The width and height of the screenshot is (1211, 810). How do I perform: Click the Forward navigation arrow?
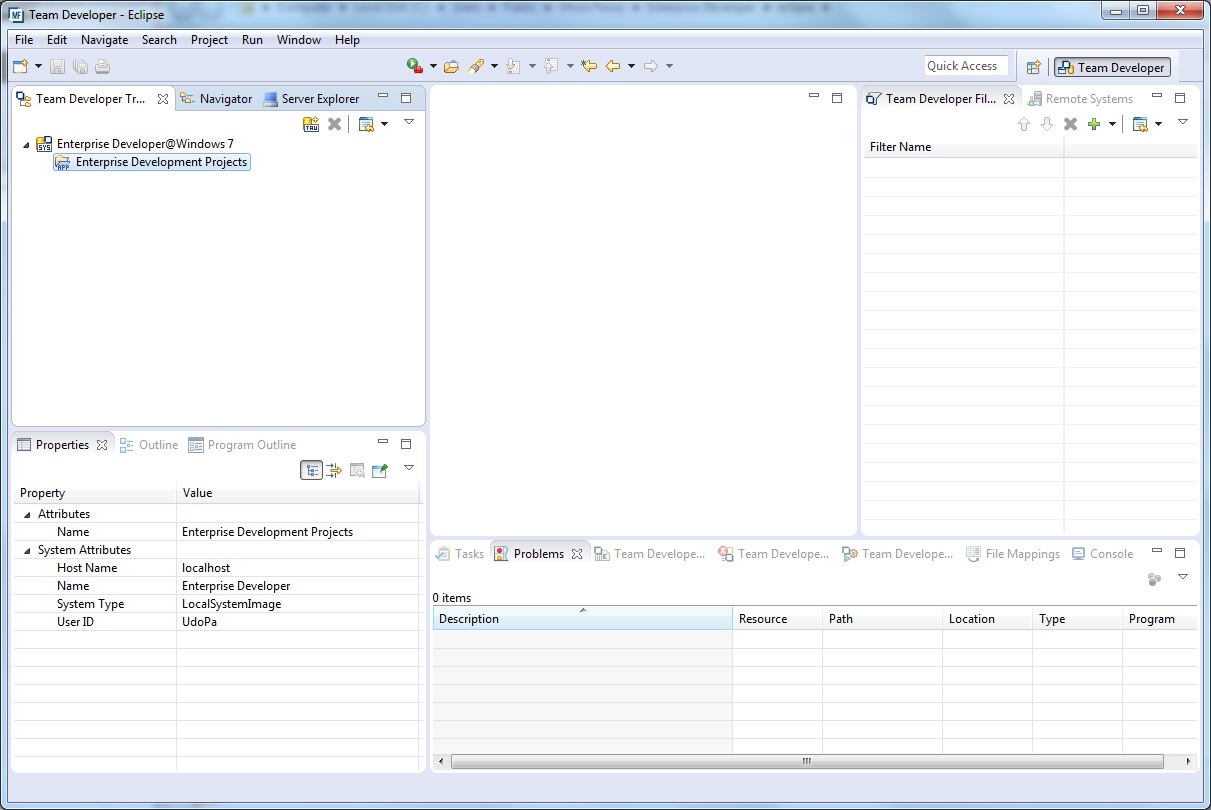[x=651, y=66]
